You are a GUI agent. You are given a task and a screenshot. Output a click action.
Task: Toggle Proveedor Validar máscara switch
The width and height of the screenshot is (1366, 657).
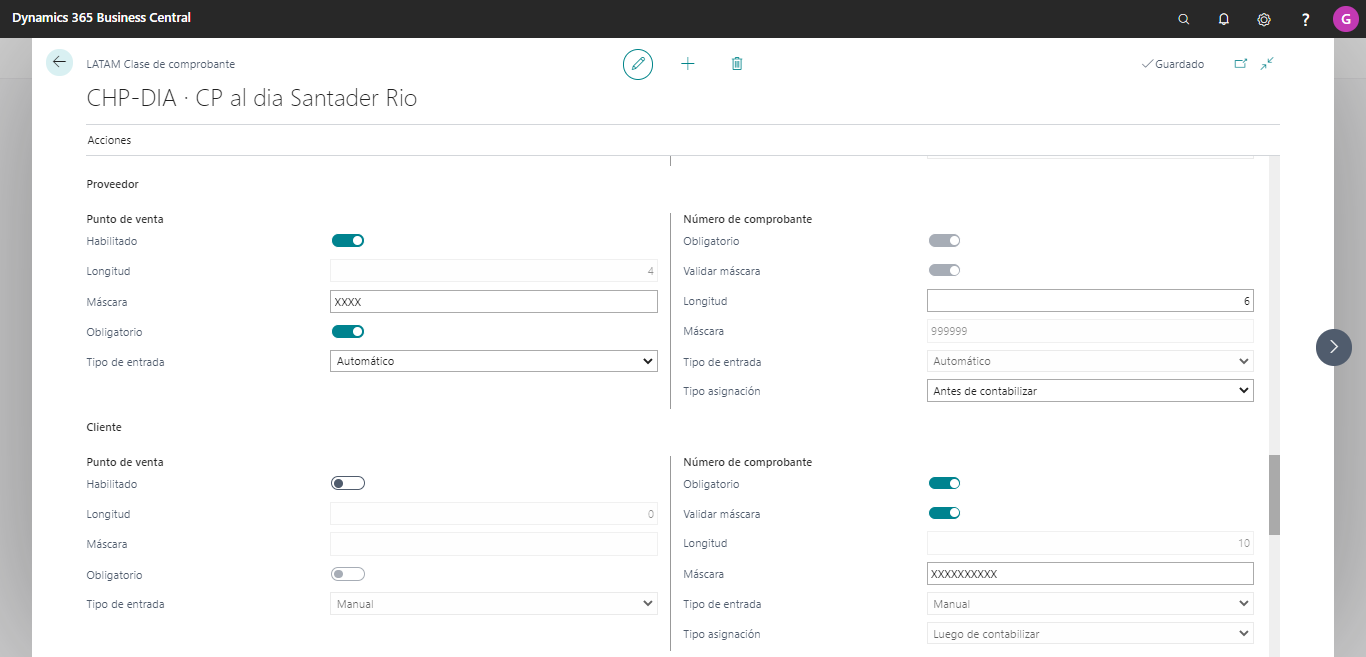click(944, 270)
